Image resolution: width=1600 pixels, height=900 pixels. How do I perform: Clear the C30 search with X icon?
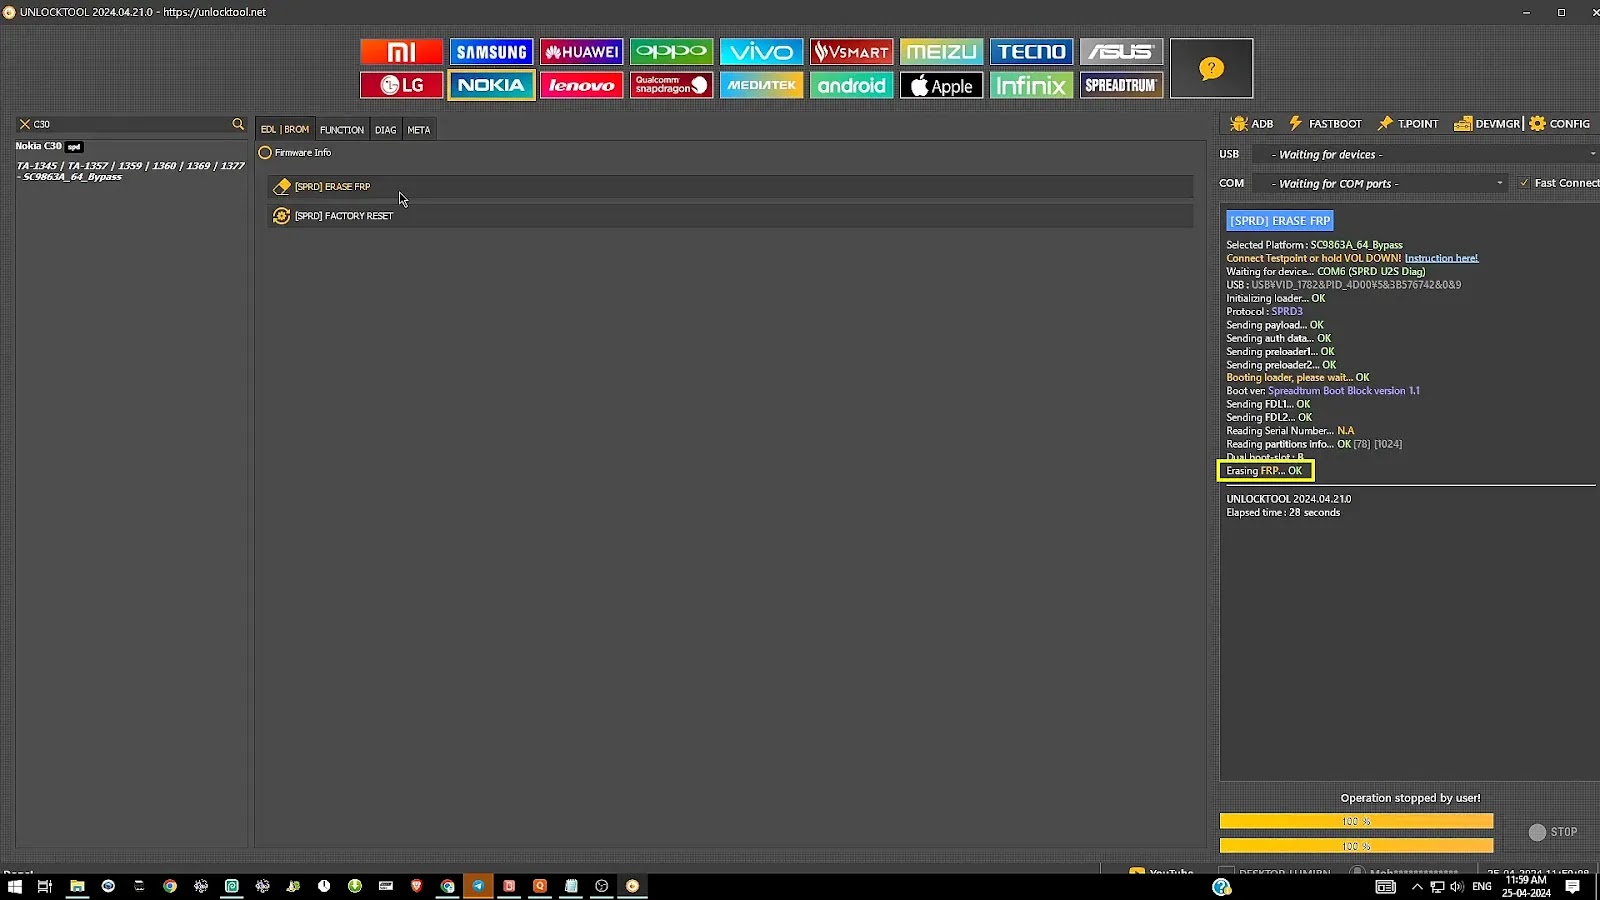[25, 124]
